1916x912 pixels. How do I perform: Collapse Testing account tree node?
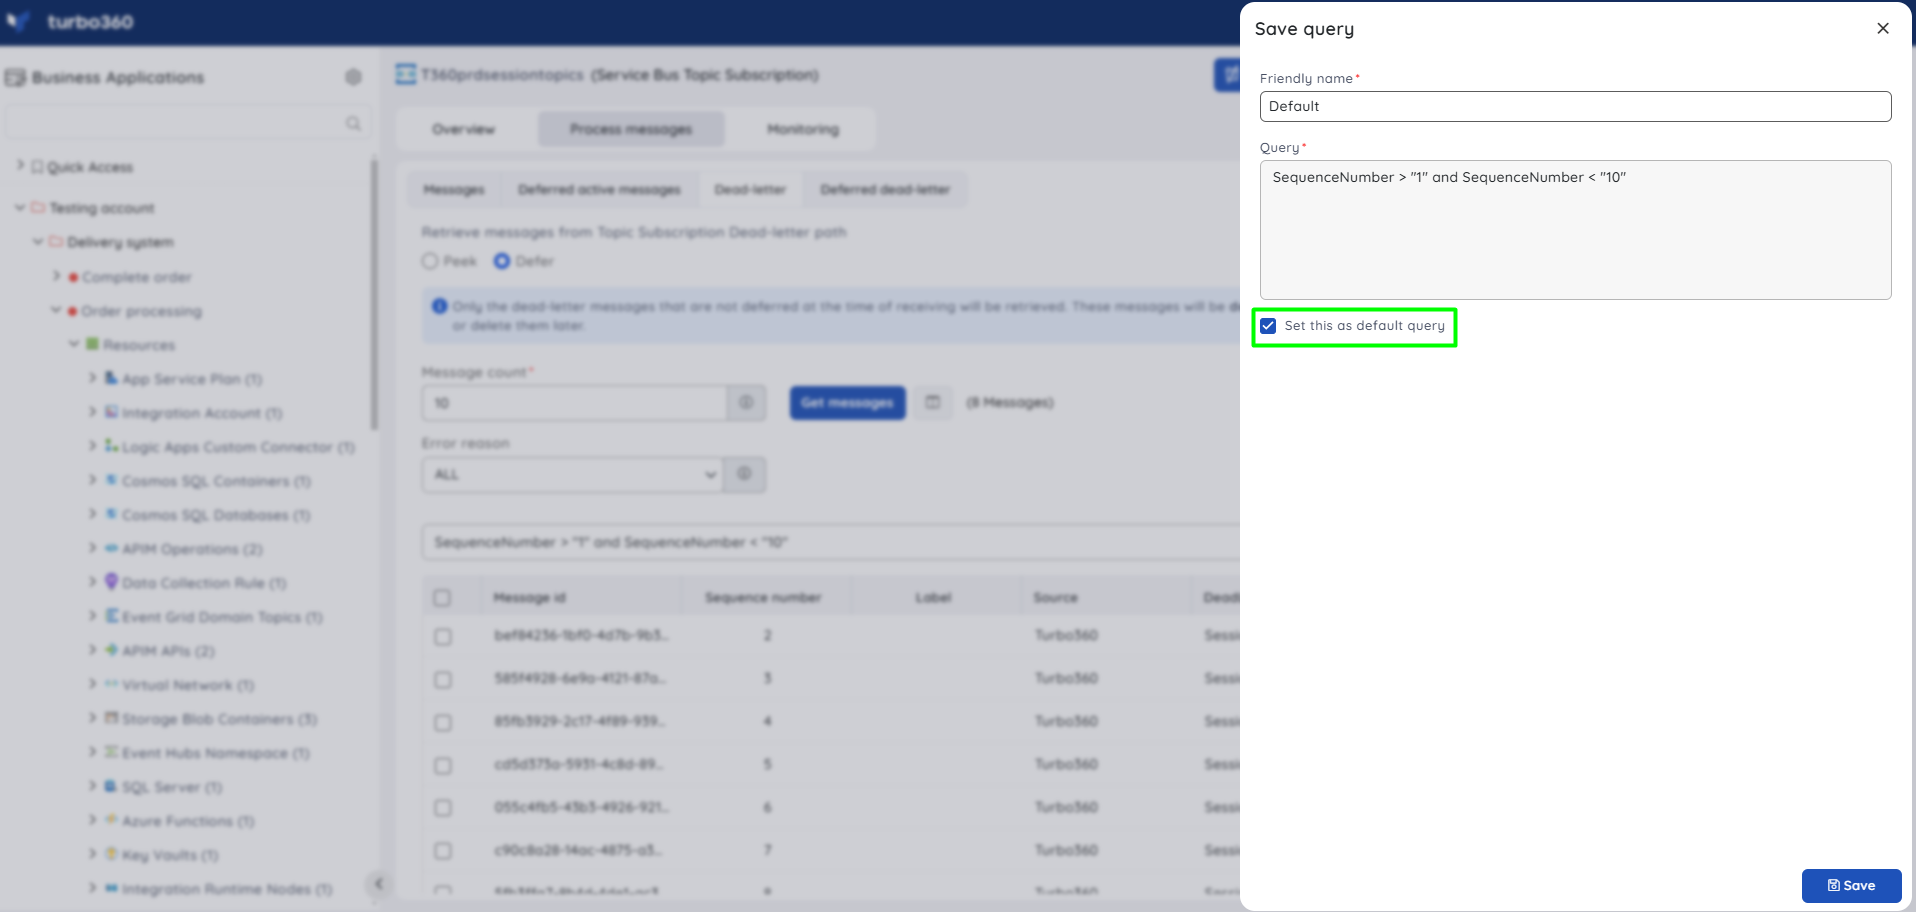coord(20,207)
